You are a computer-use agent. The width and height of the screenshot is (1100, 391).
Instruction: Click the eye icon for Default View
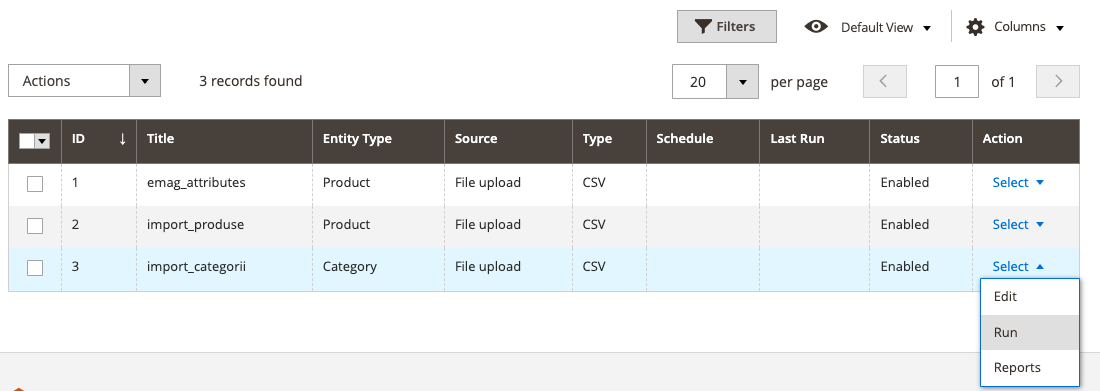(816, 27)
